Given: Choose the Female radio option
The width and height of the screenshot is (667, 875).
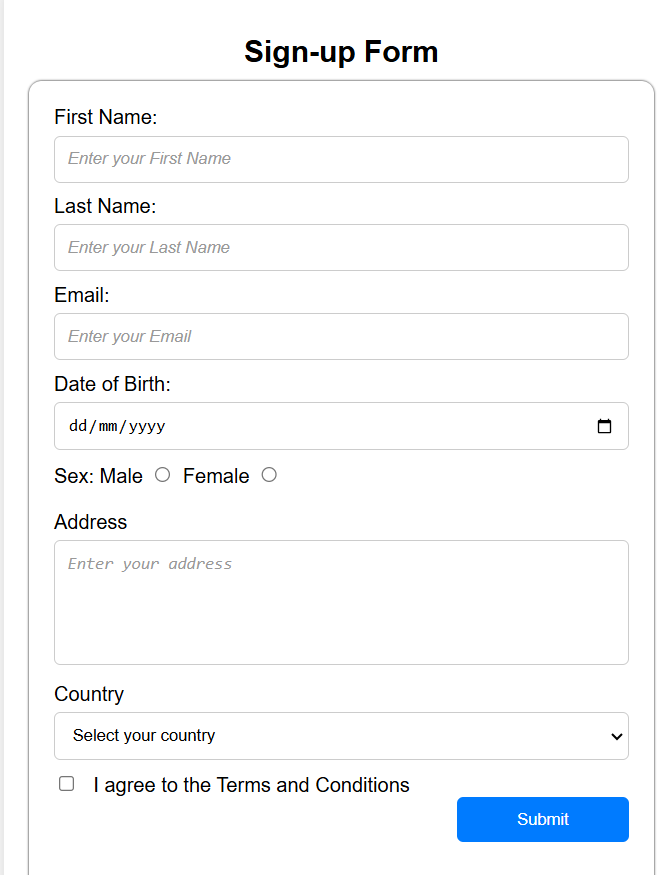Looking at the screenshot, I should (269, 475).
